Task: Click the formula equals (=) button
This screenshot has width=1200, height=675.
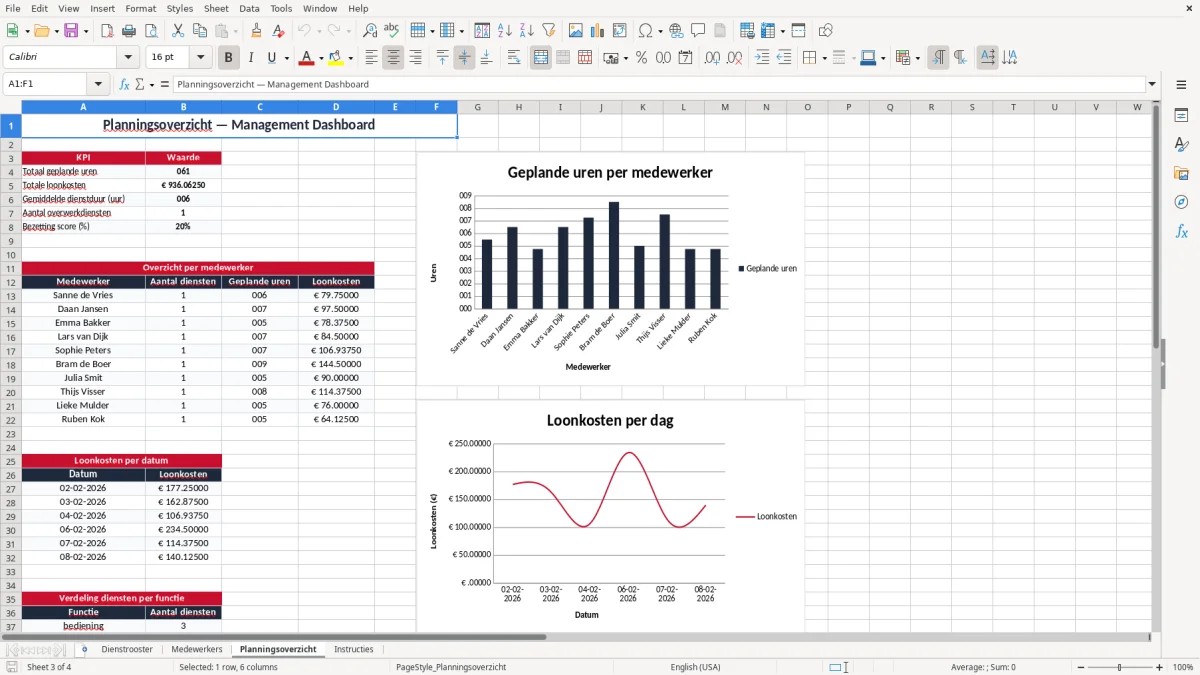Action: point(164,84)
